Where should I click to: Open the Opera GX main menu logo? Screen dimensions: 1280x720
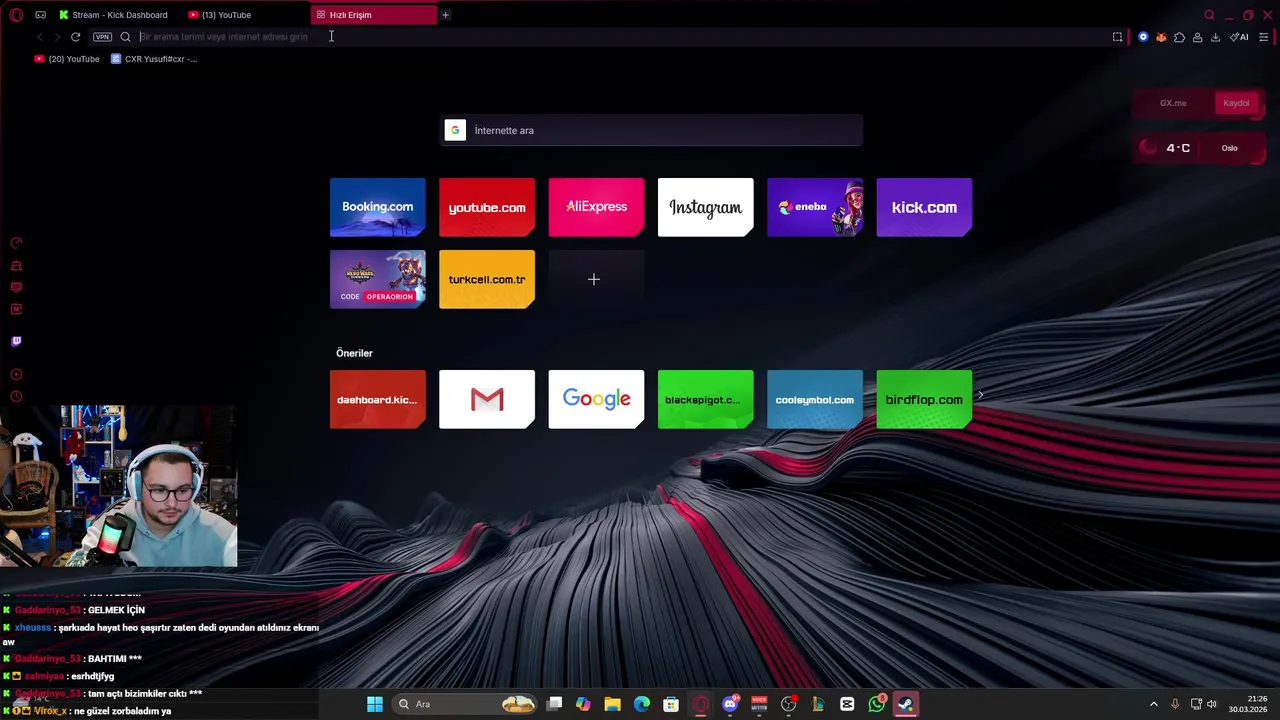(x=16, y=15)
